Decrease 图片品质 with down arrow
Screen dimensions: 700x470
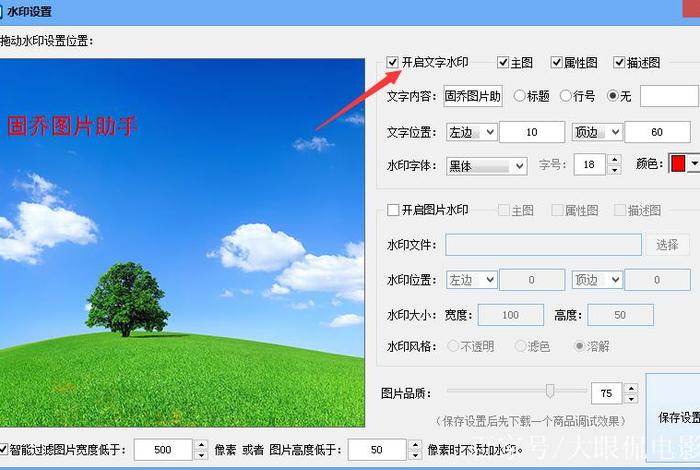coord(631,399)
